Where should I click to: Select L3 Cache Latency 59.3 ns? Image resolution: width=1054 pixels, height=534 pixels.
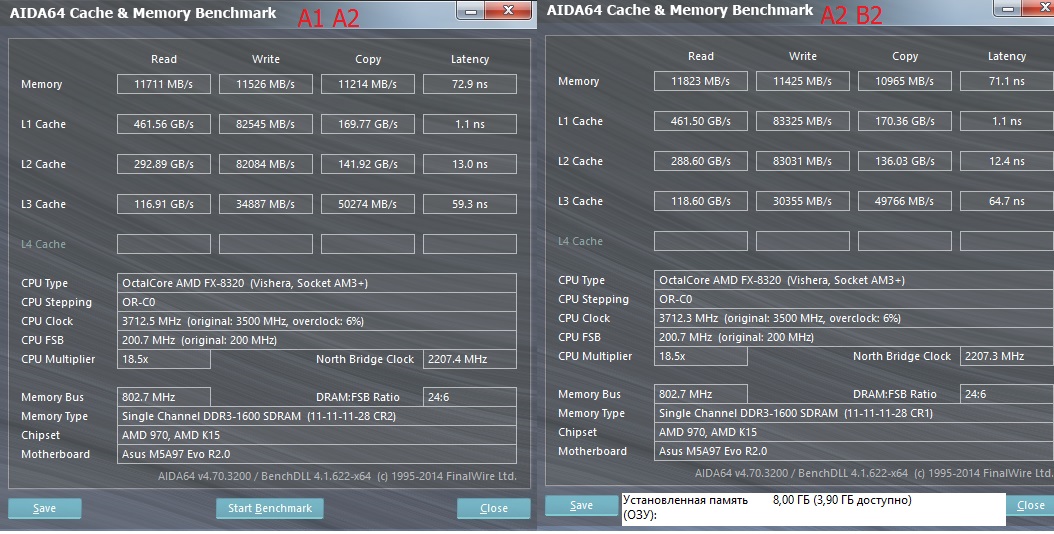pos(470,204)
